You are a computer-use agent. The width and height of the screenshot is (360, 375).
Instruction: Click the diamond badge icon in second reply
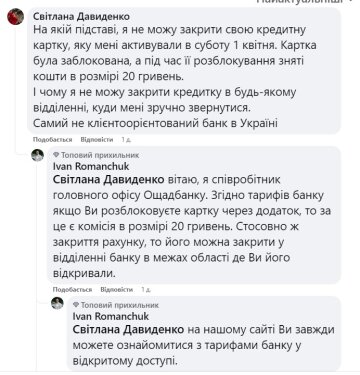76,305
